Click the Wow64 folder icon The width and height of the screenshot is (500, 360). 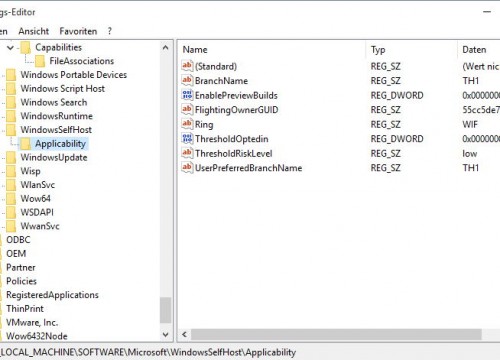coord(11,199)
